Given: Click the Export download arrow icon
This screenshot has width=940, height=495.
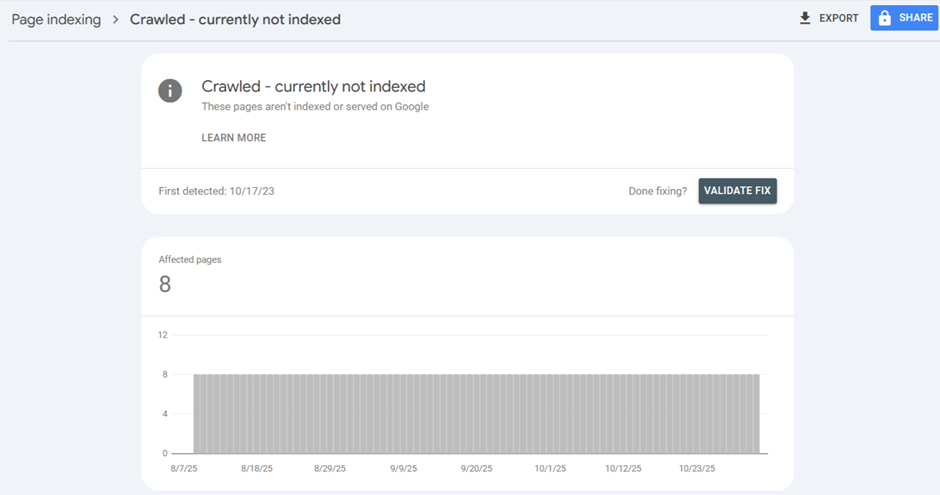Looking at the screenshot, I should coord(805,18).
